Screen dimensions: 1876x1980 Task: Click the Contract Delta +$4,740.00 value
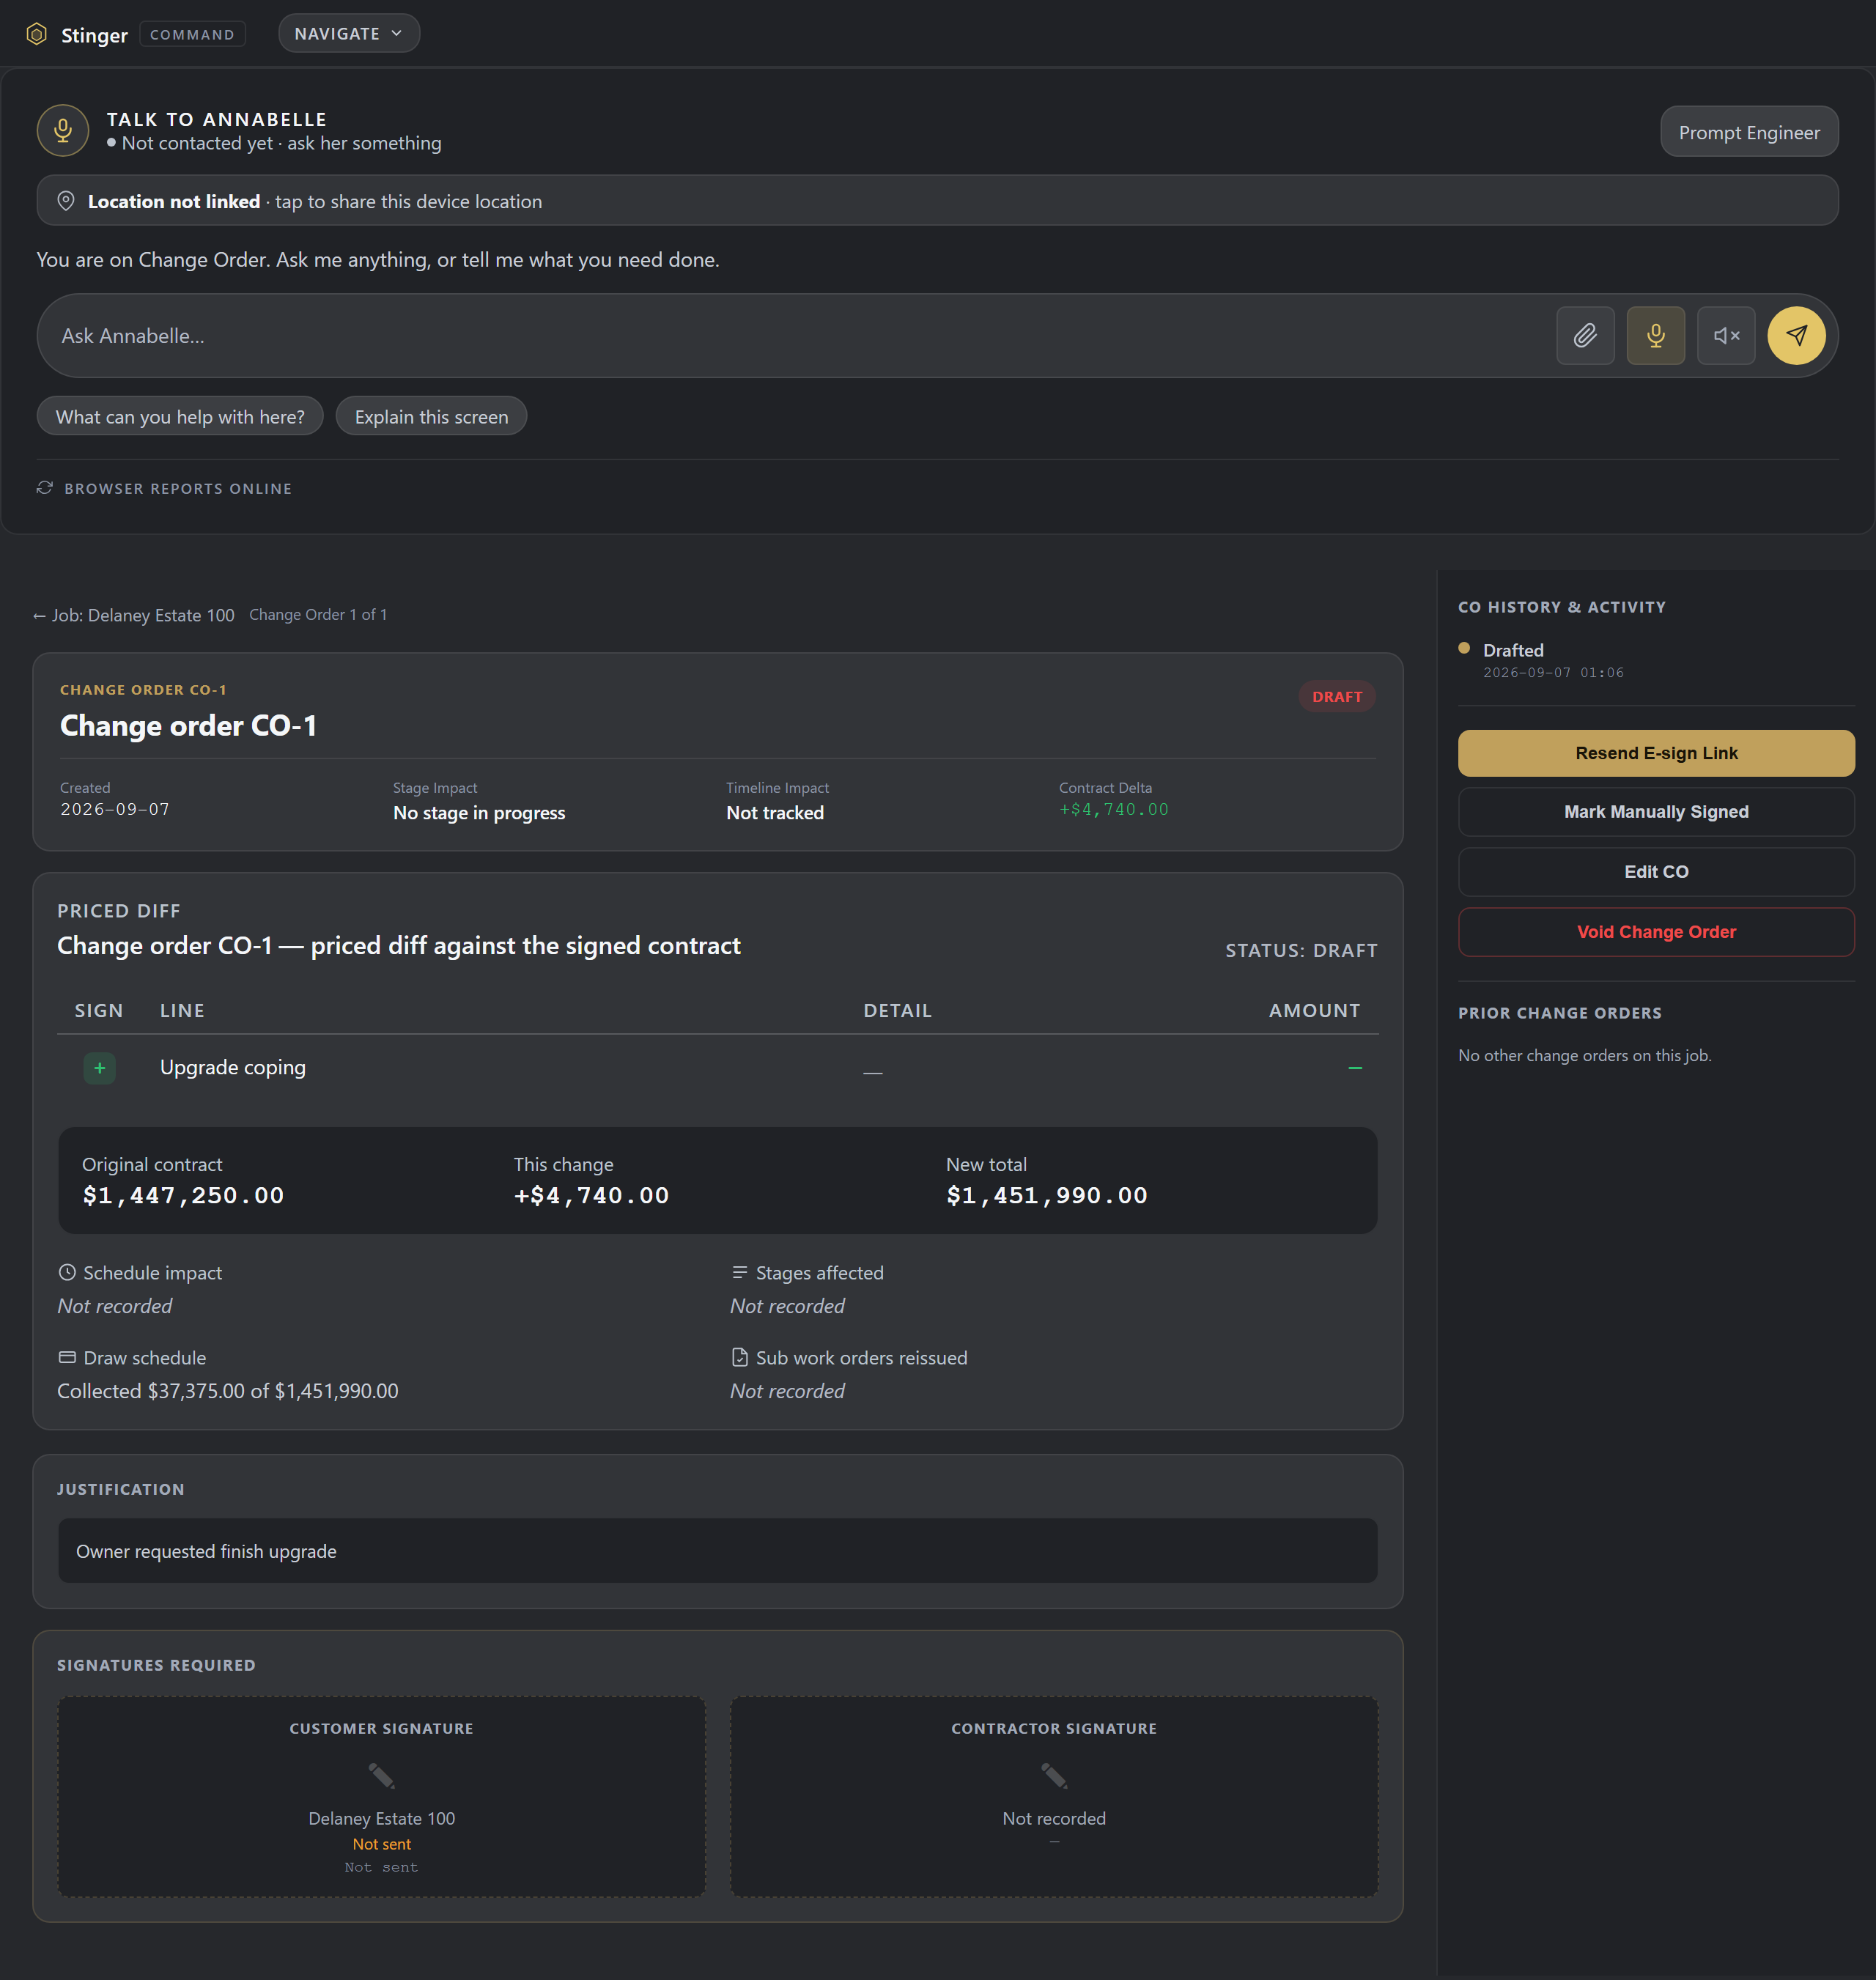click(1114, 810)
